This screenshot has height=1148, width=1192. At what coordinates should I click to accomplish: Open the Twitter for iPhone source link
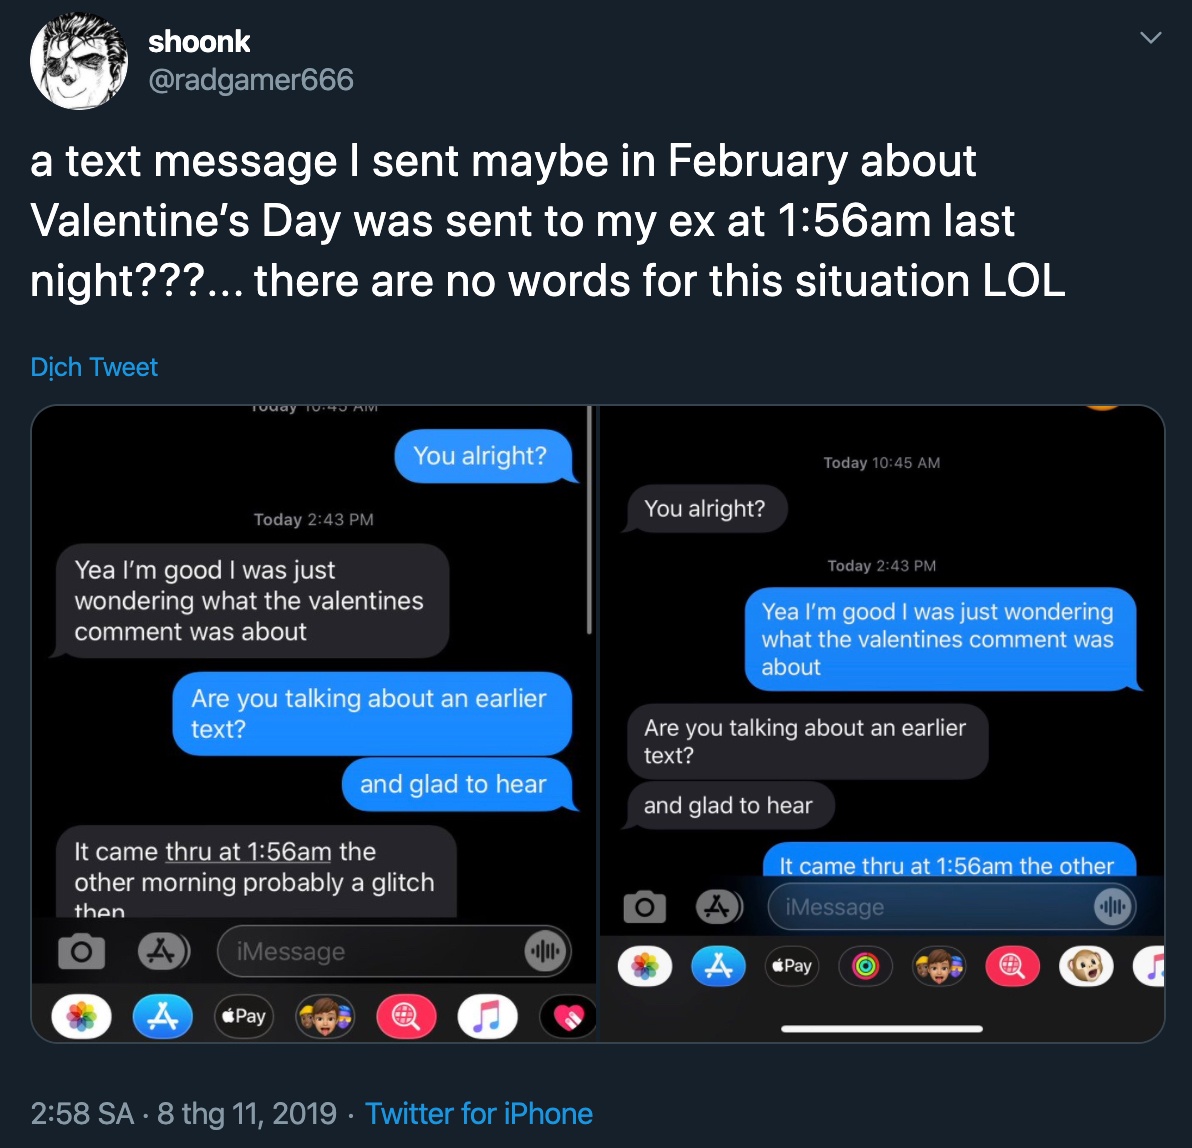[x=478, y=1113]
